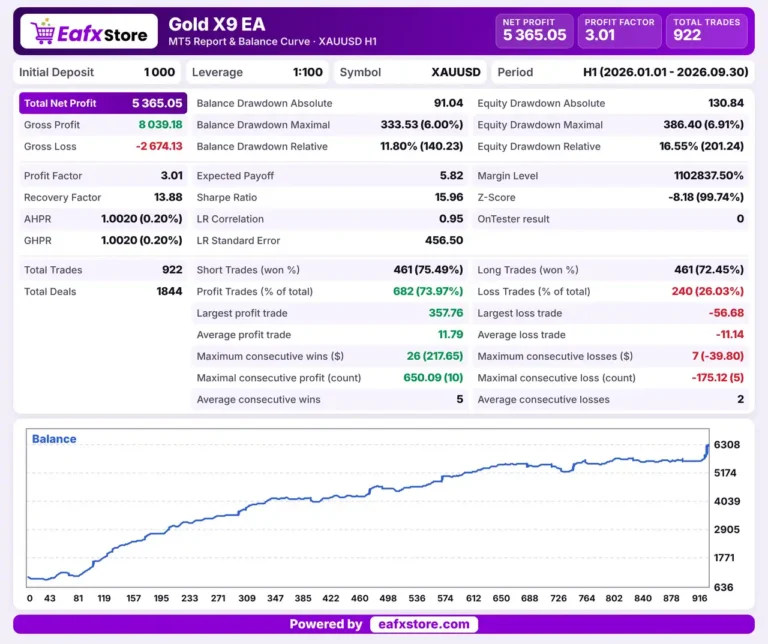The image size is (768, 644).
Task: Click the Gold X9 EA title
Action: pyautogui.click(x=216, y=24)
